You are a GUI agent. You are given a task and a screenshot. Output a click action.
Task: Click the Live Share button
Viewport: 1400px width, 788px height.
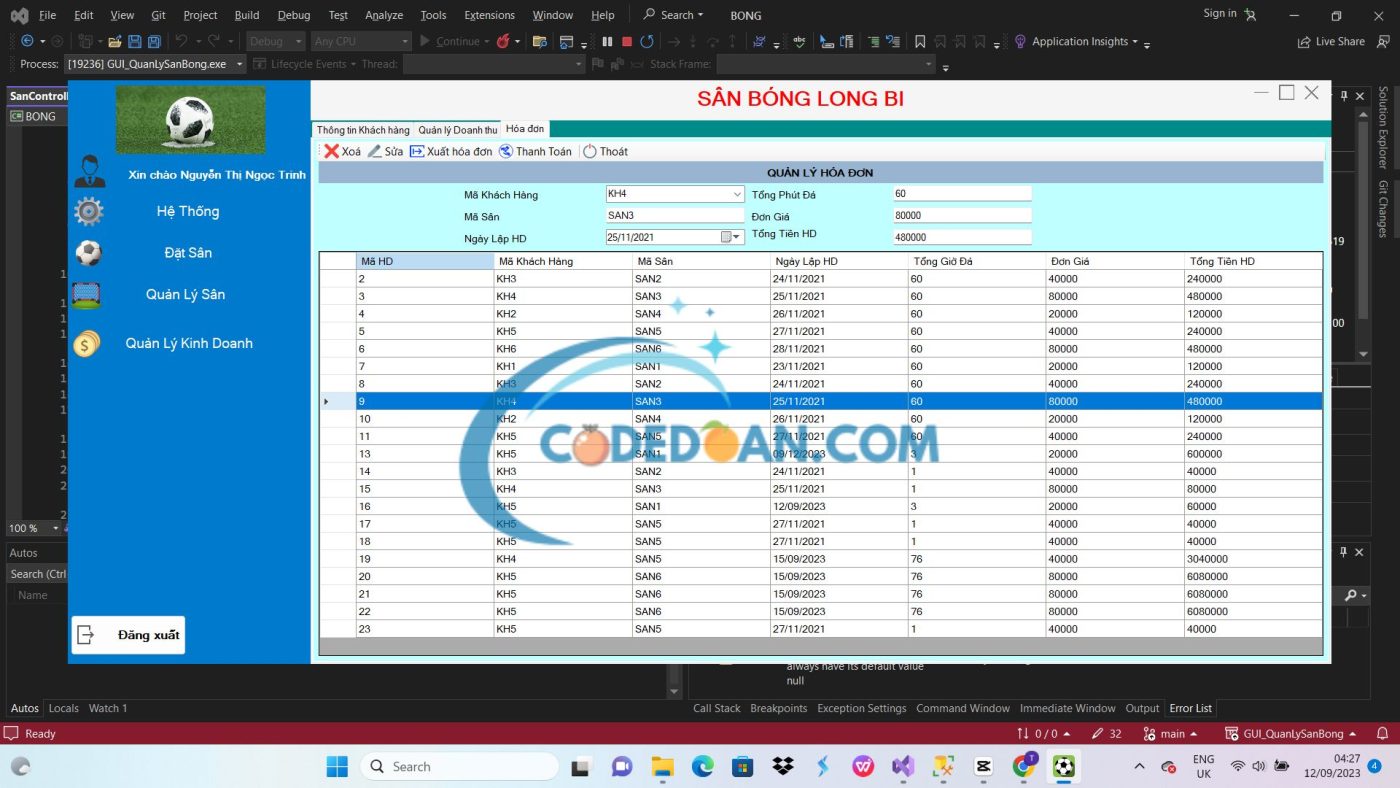[x=1331, y=42]
